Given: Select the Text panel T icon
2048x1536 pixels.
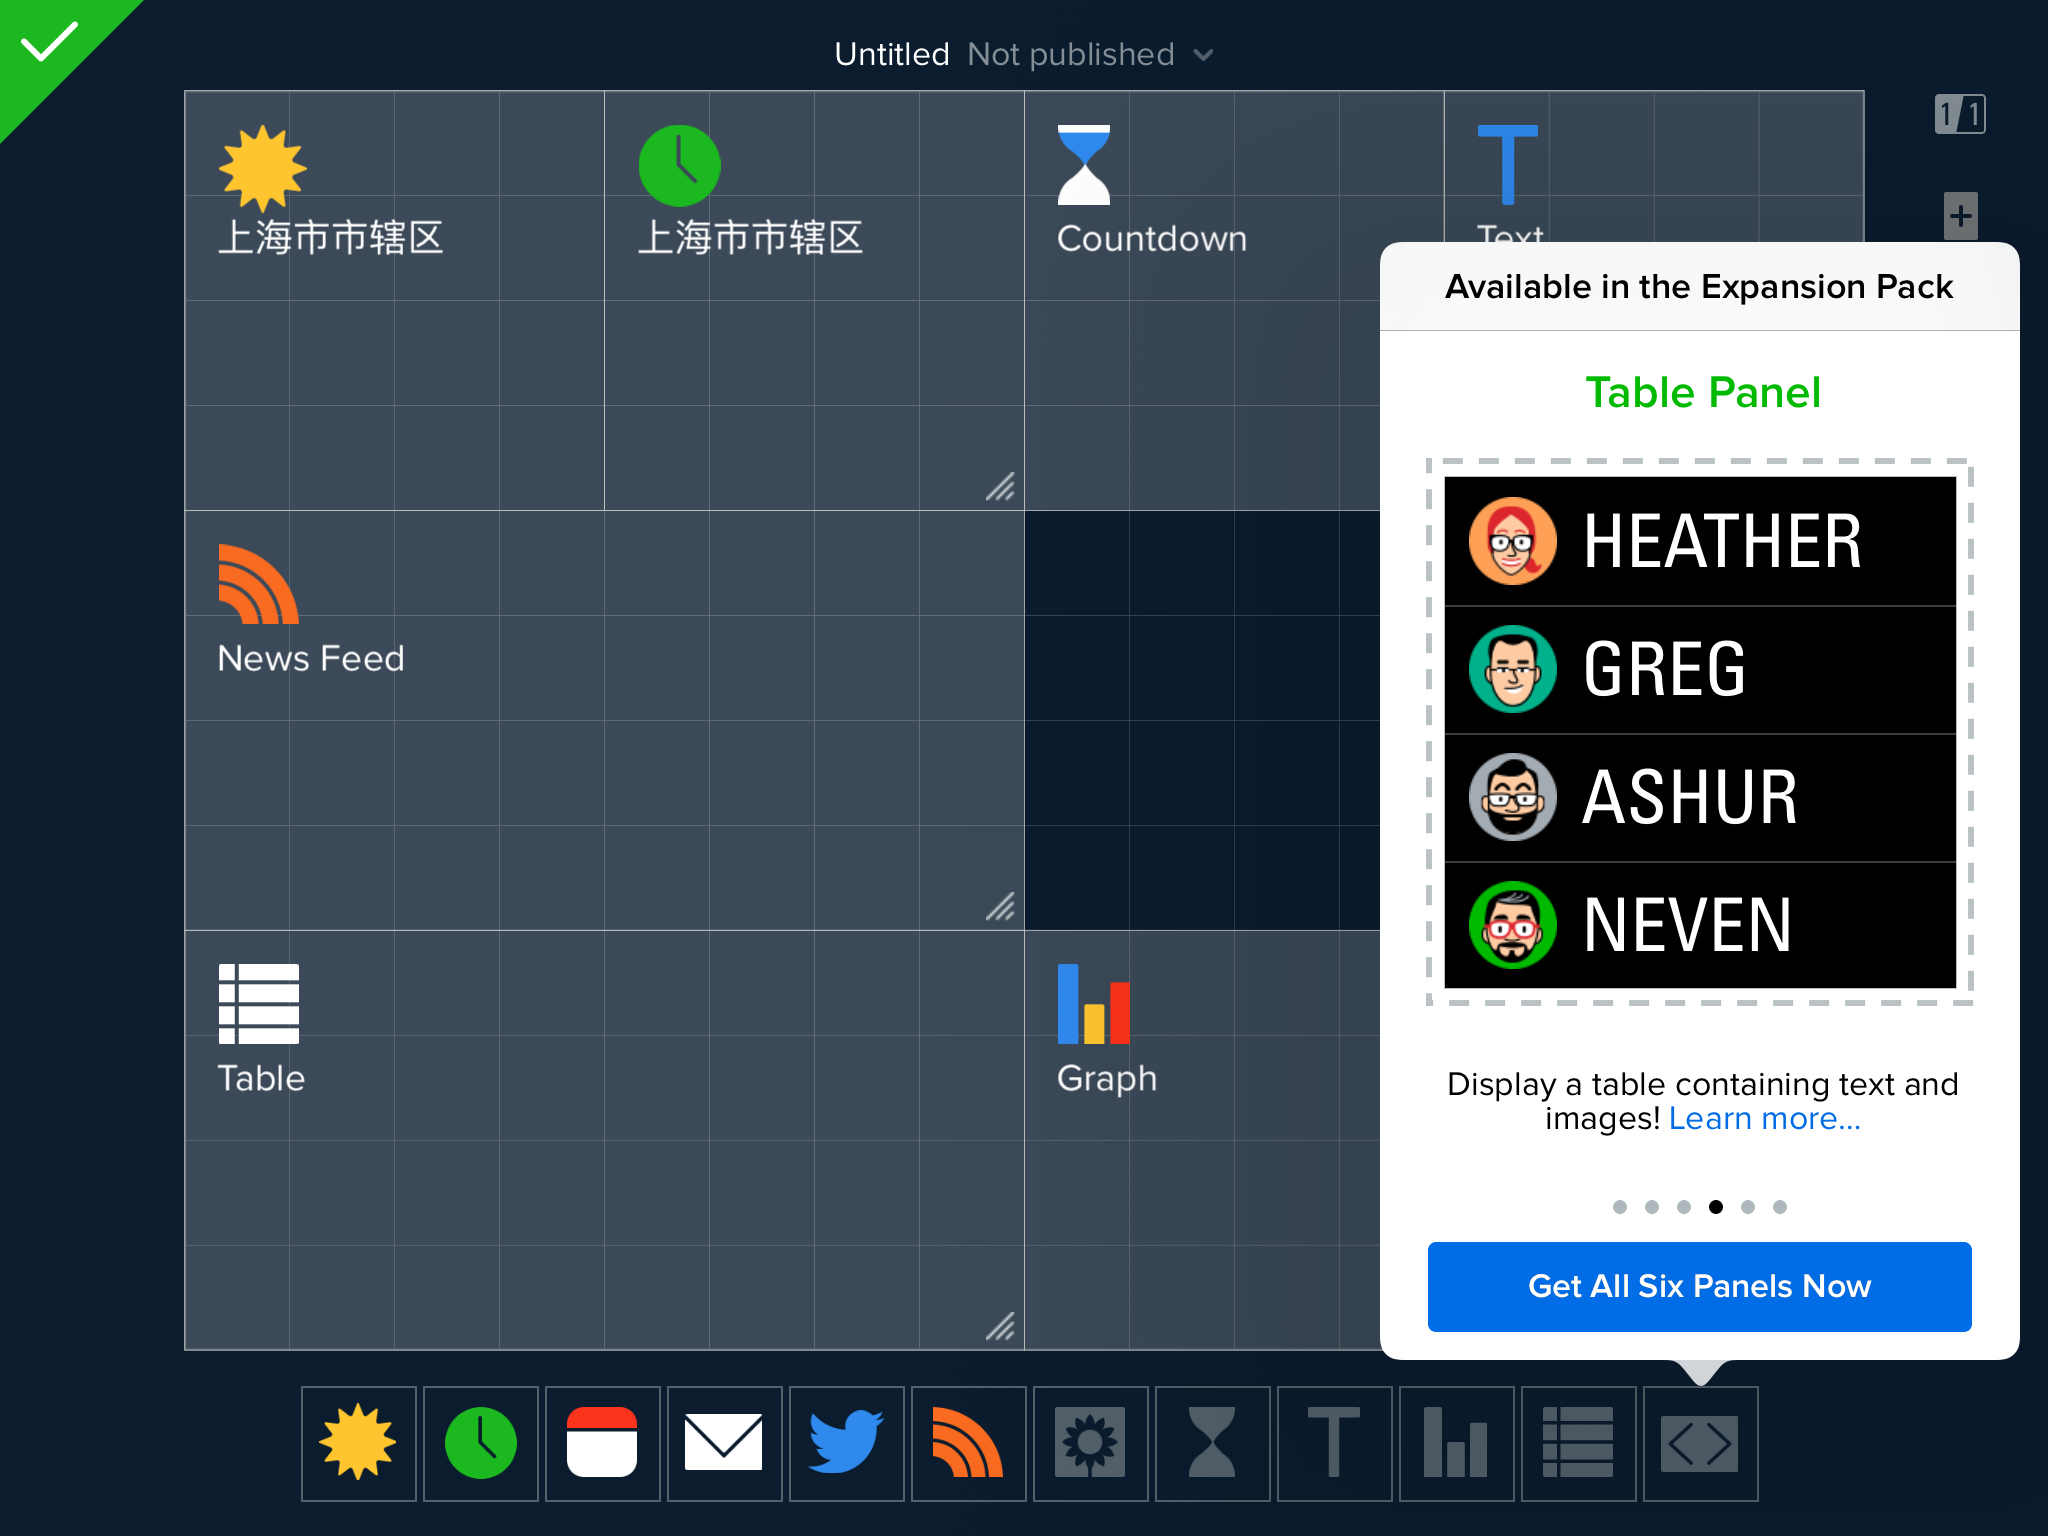Looking at the screenshot, I should [1508, 165].
